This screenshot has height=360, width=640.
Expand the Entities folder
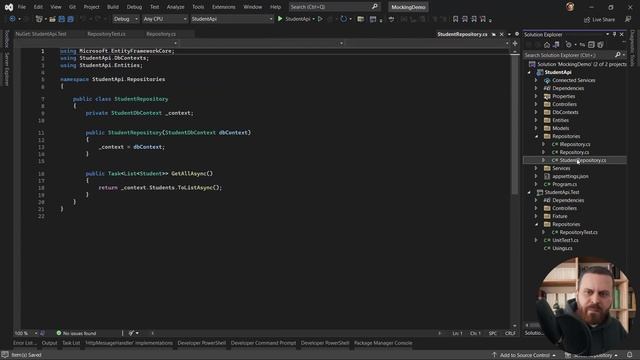[536, 120]
